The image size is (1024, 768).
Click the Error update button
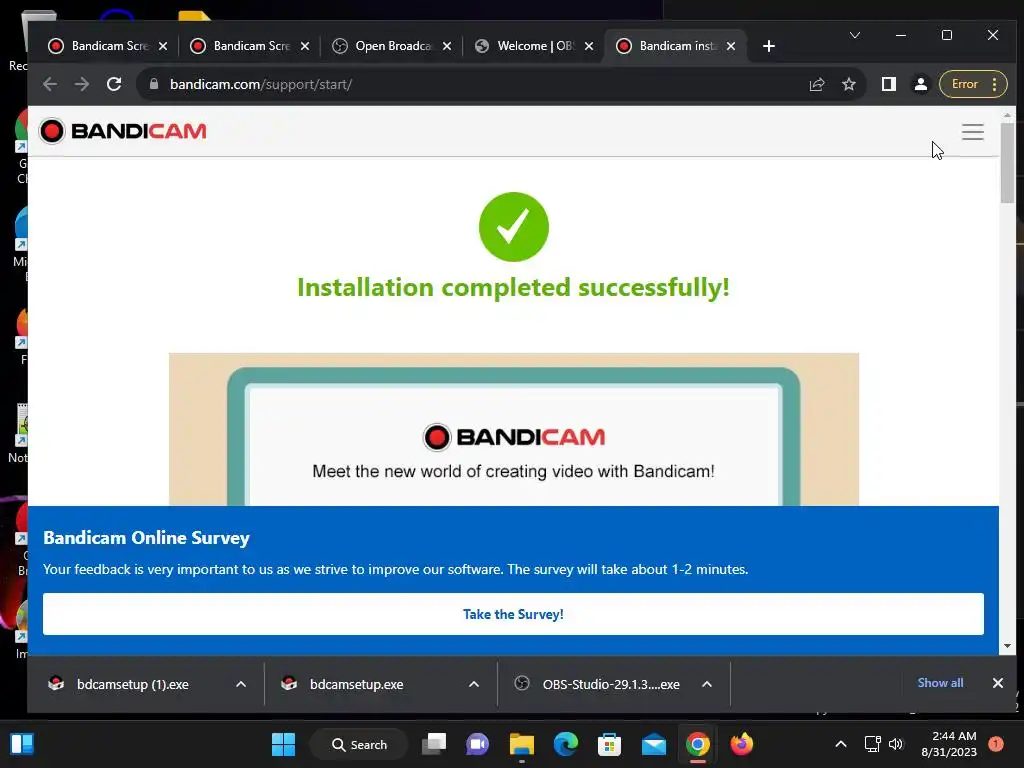[x=973, y=84]
